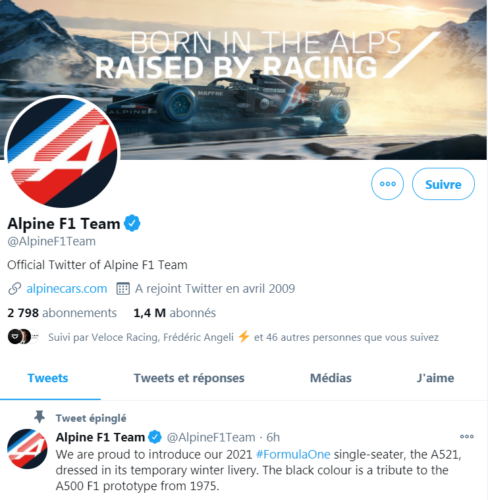Open the #FormulaOne hashtag link
488x500 pixels.
pos(293,454)
